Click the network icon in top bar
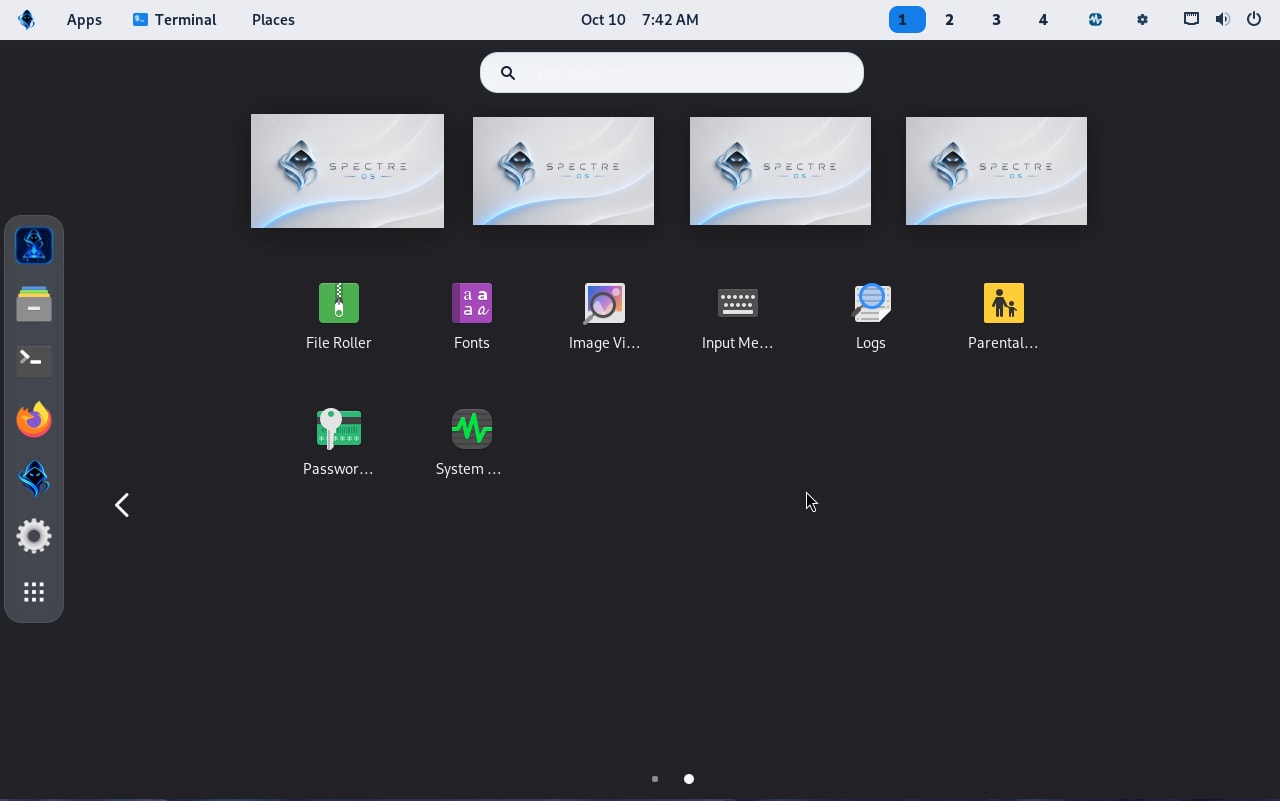Screen dimensions: 1280x801 click(x=1191, y=19)
